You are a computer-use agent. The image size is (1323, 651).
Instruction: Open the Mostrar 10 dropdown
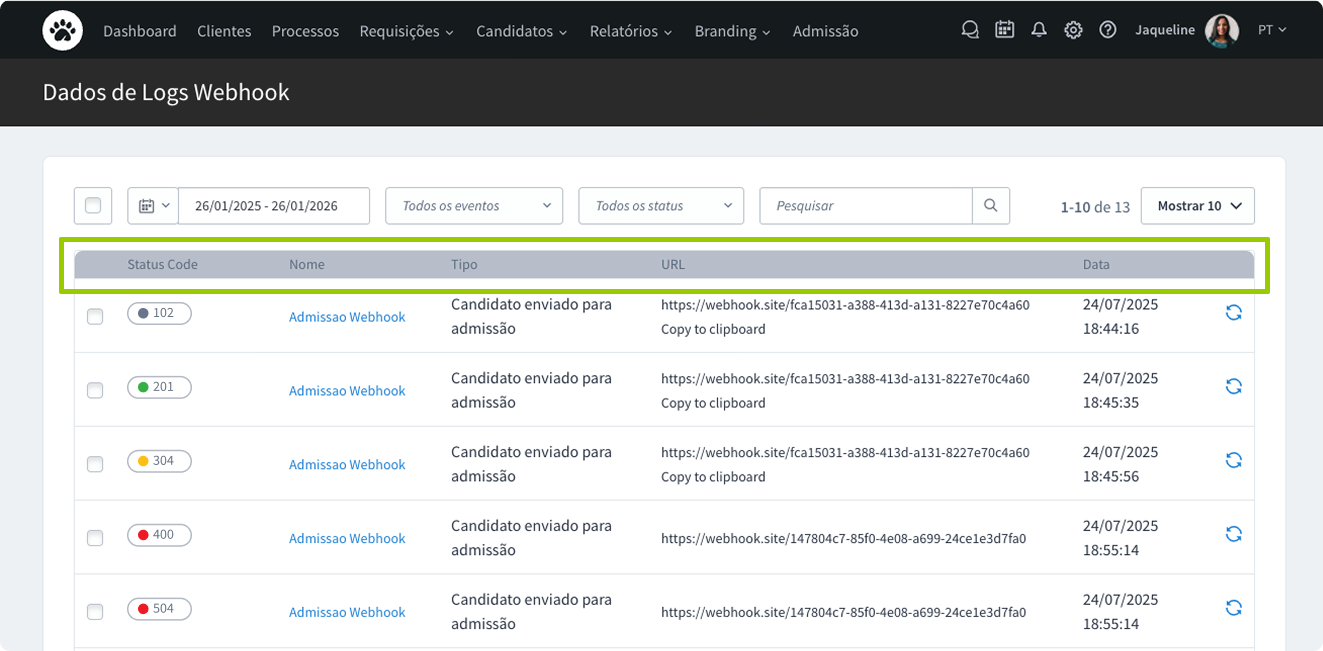1197,205
